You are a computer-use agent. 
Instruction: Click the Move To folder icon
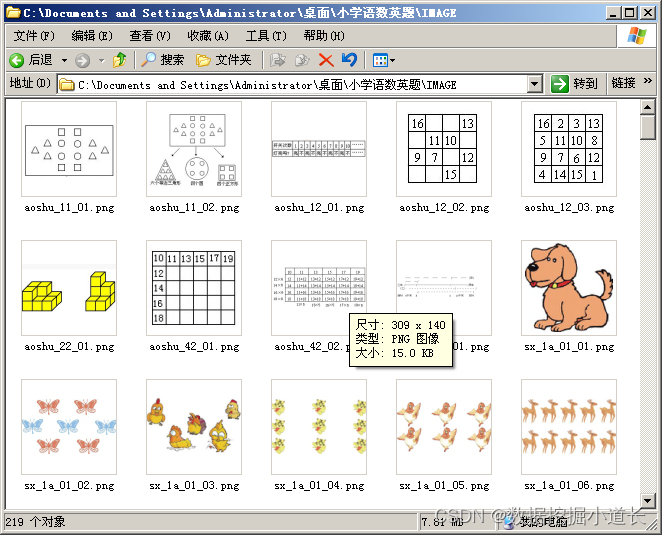pos(278,60)
